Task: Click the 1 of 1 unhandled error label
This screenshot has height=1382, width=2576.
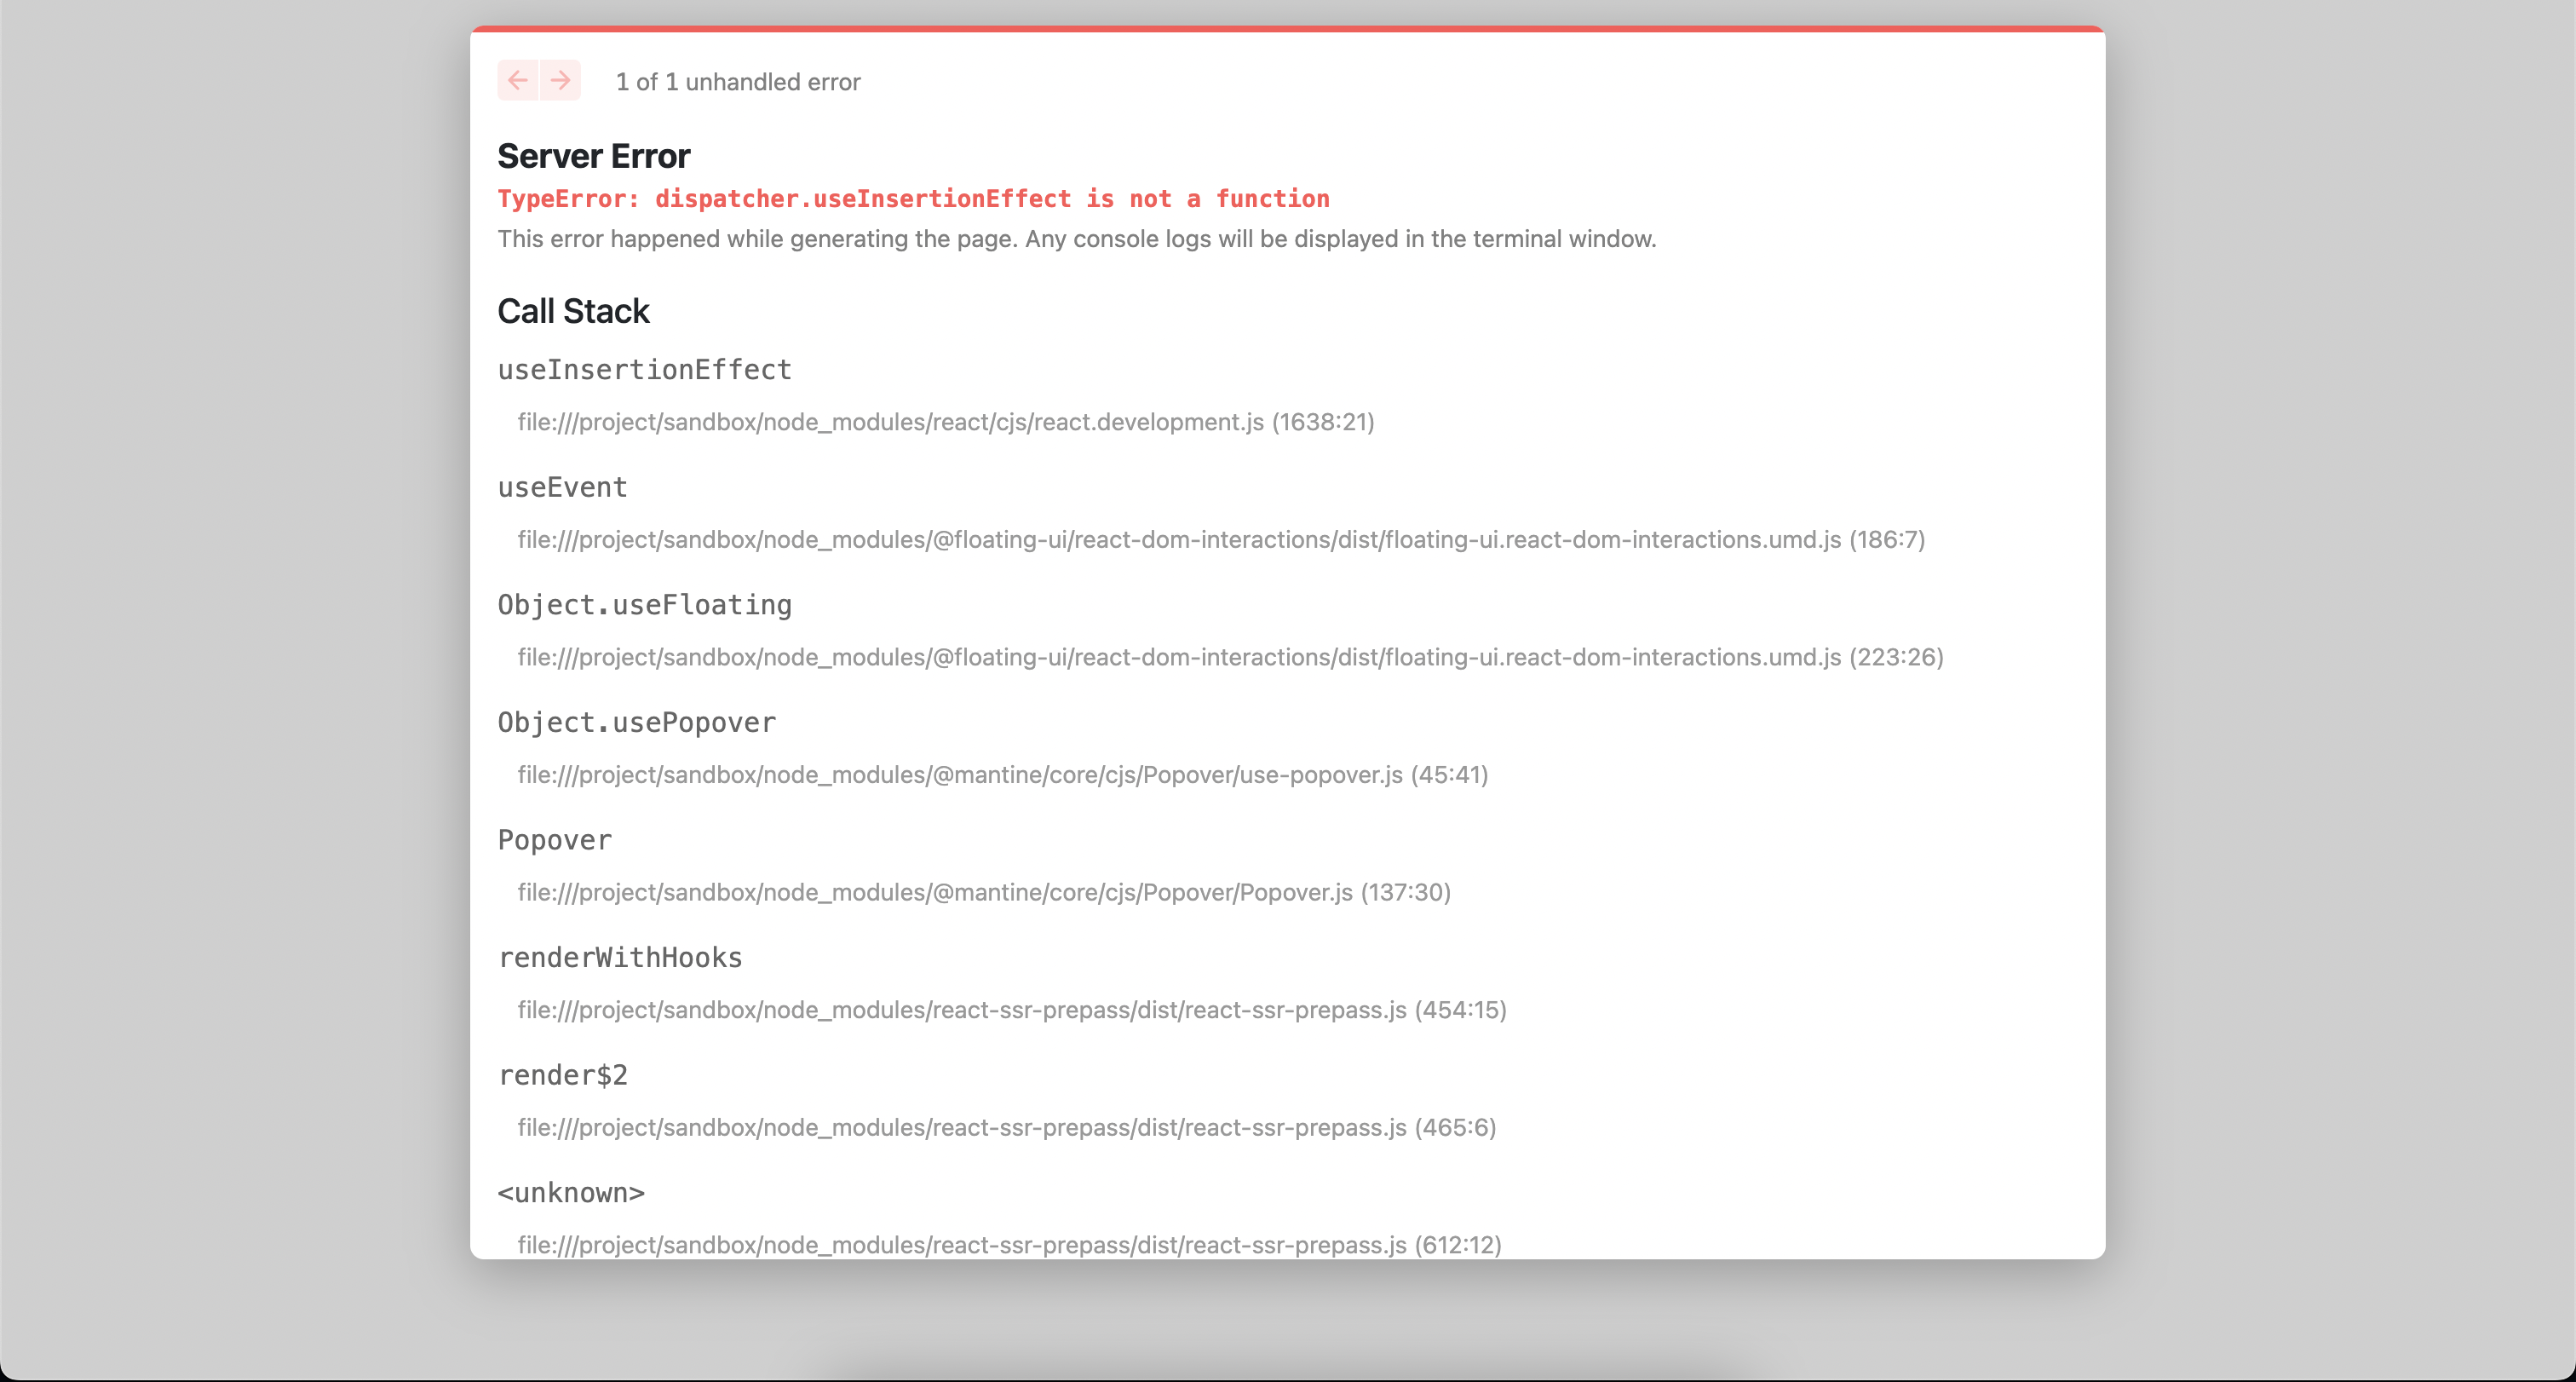Action: click(737, 82)
